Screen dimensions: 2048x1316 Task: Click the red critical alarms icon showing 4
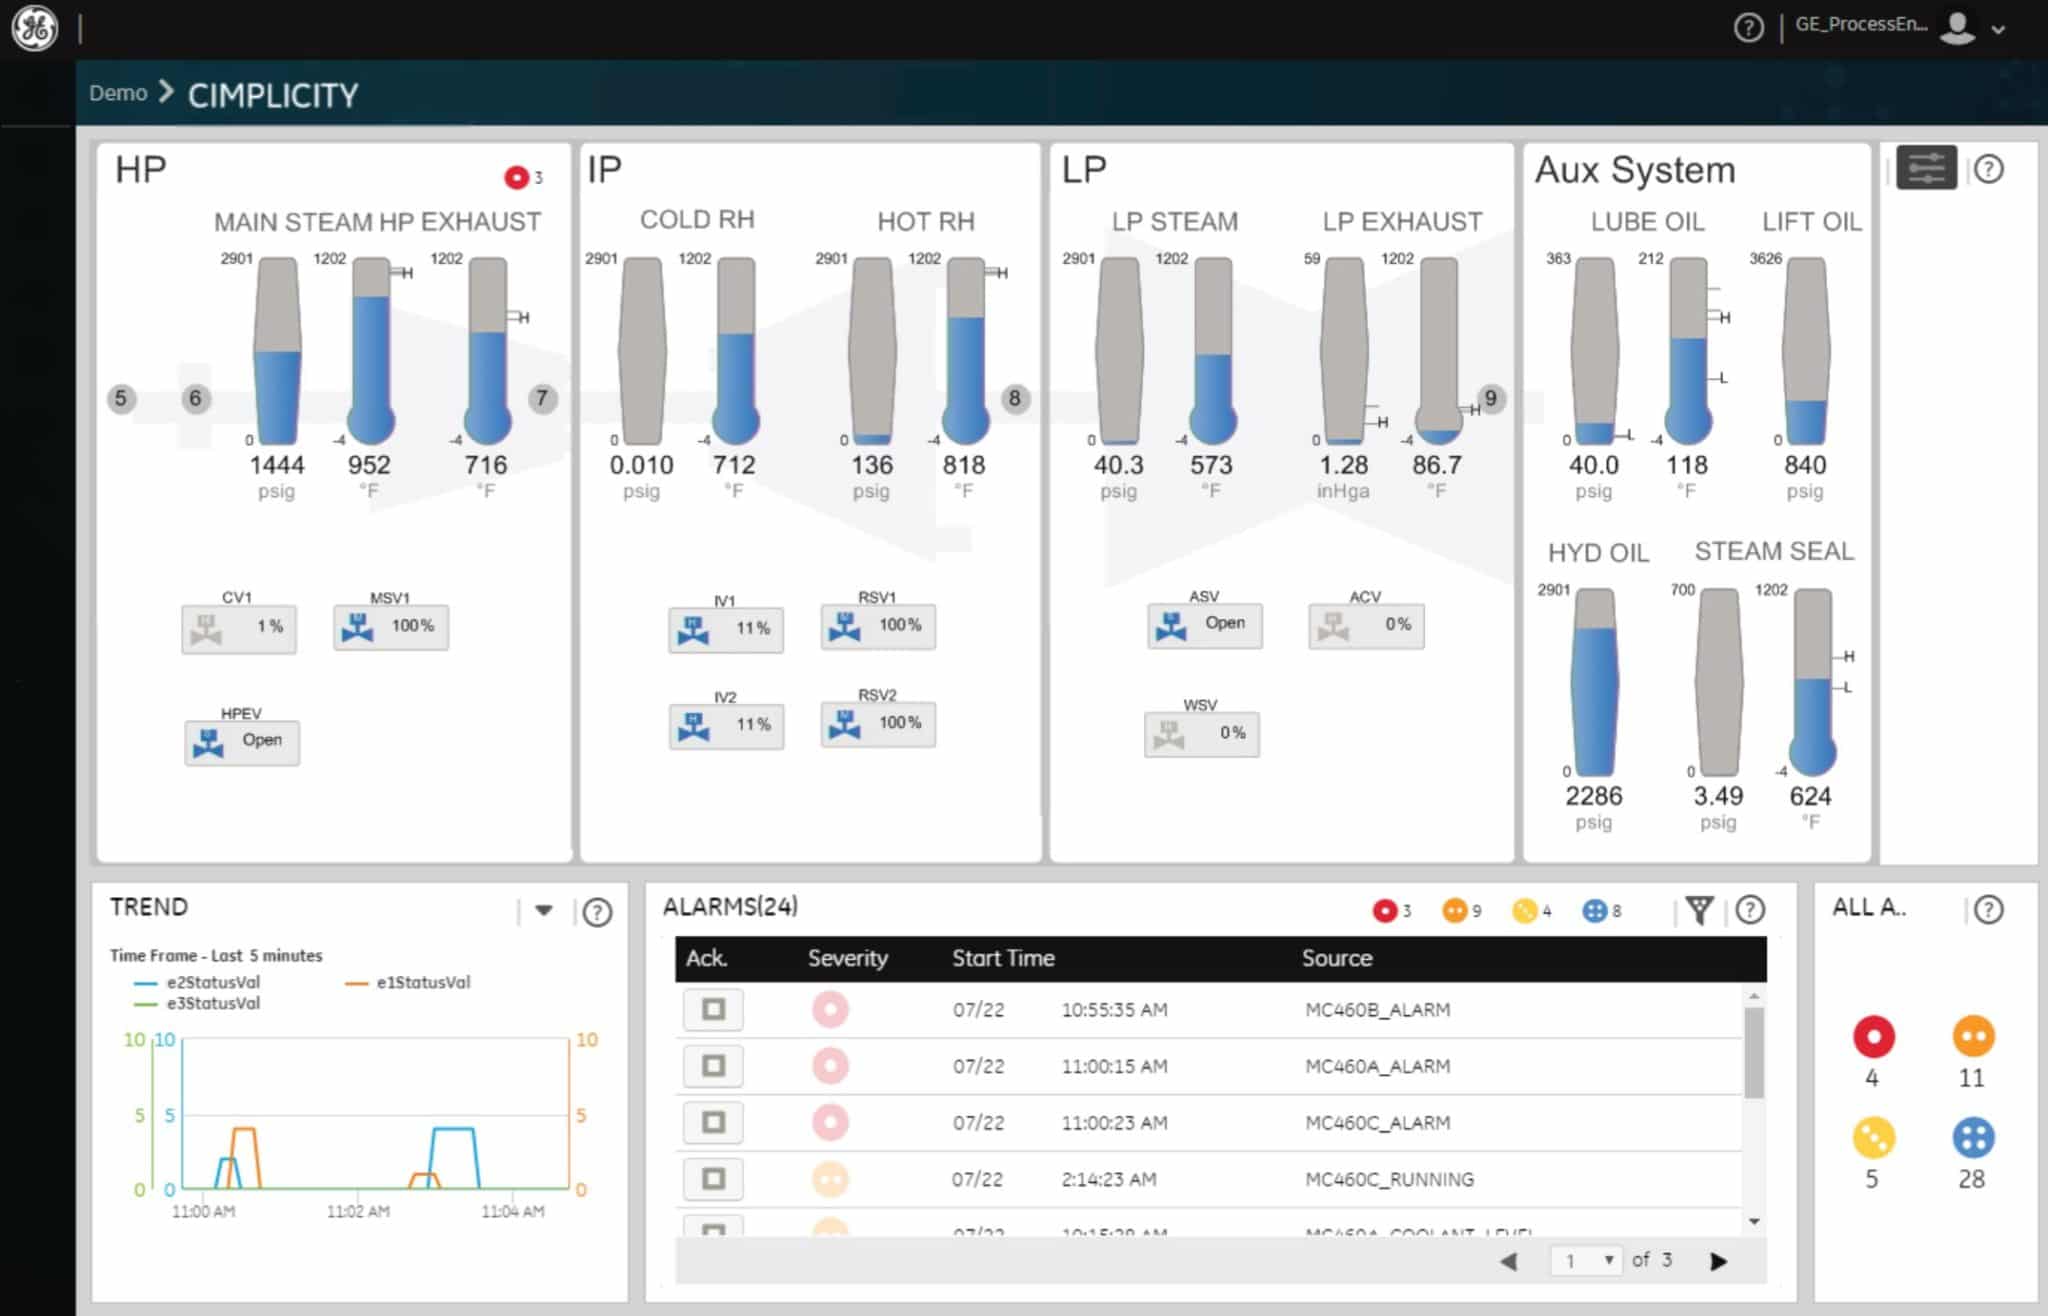point(1873,1037)
